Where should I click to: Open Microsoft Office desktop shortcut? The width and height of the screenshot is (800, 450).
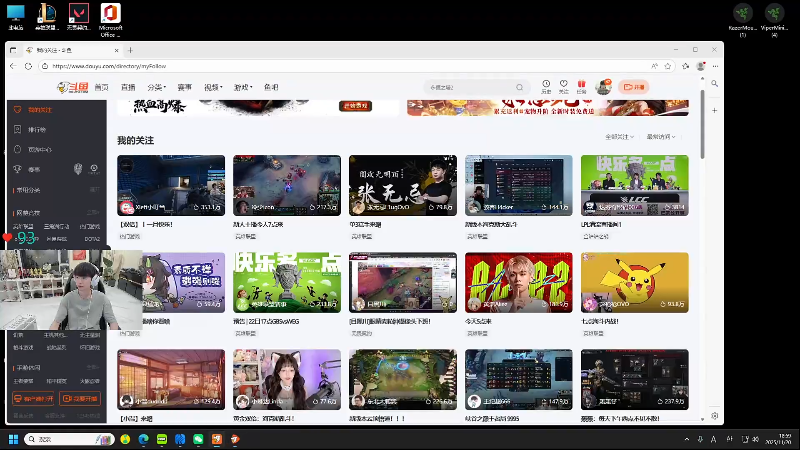110,20
